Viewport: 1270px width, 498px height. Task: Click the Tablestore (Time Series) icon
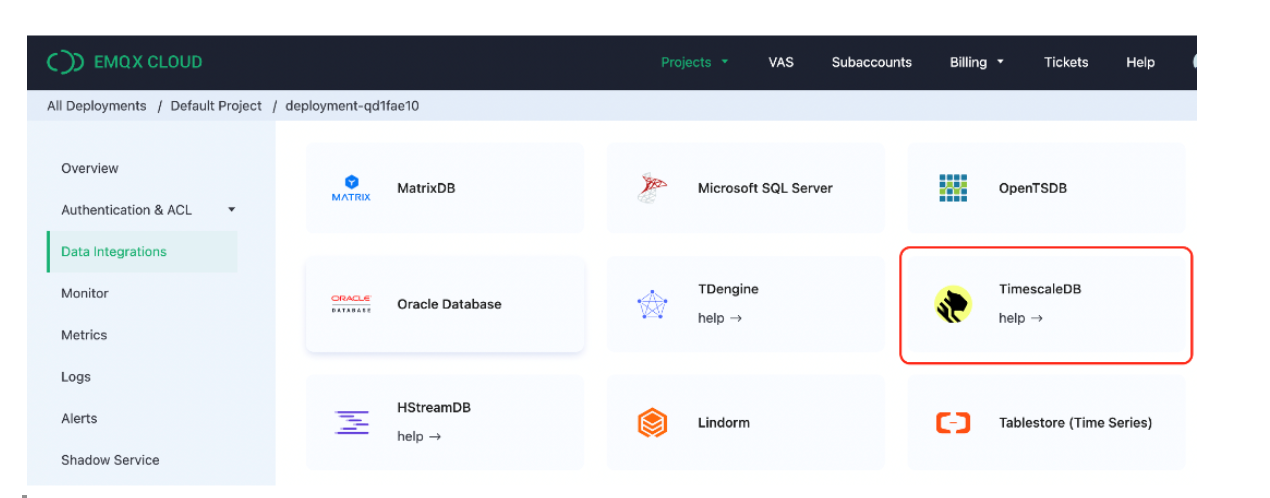953,423
